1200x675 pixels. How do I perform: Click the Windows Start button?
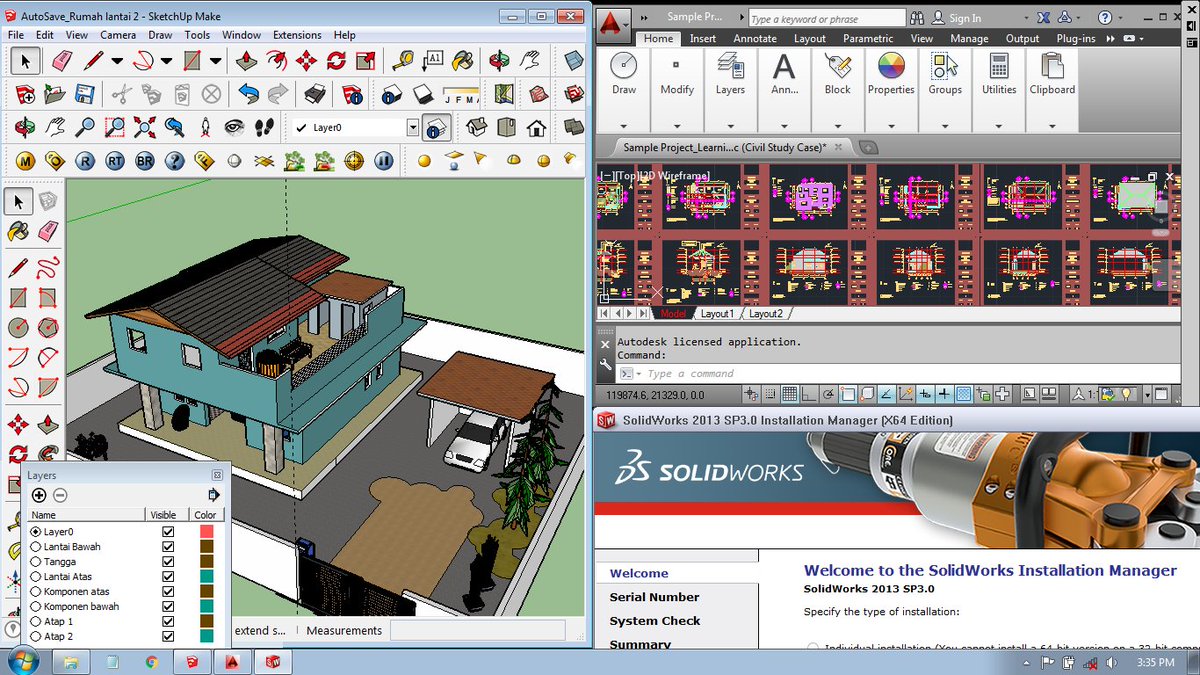pyautogui.click(x=23, y=661)
